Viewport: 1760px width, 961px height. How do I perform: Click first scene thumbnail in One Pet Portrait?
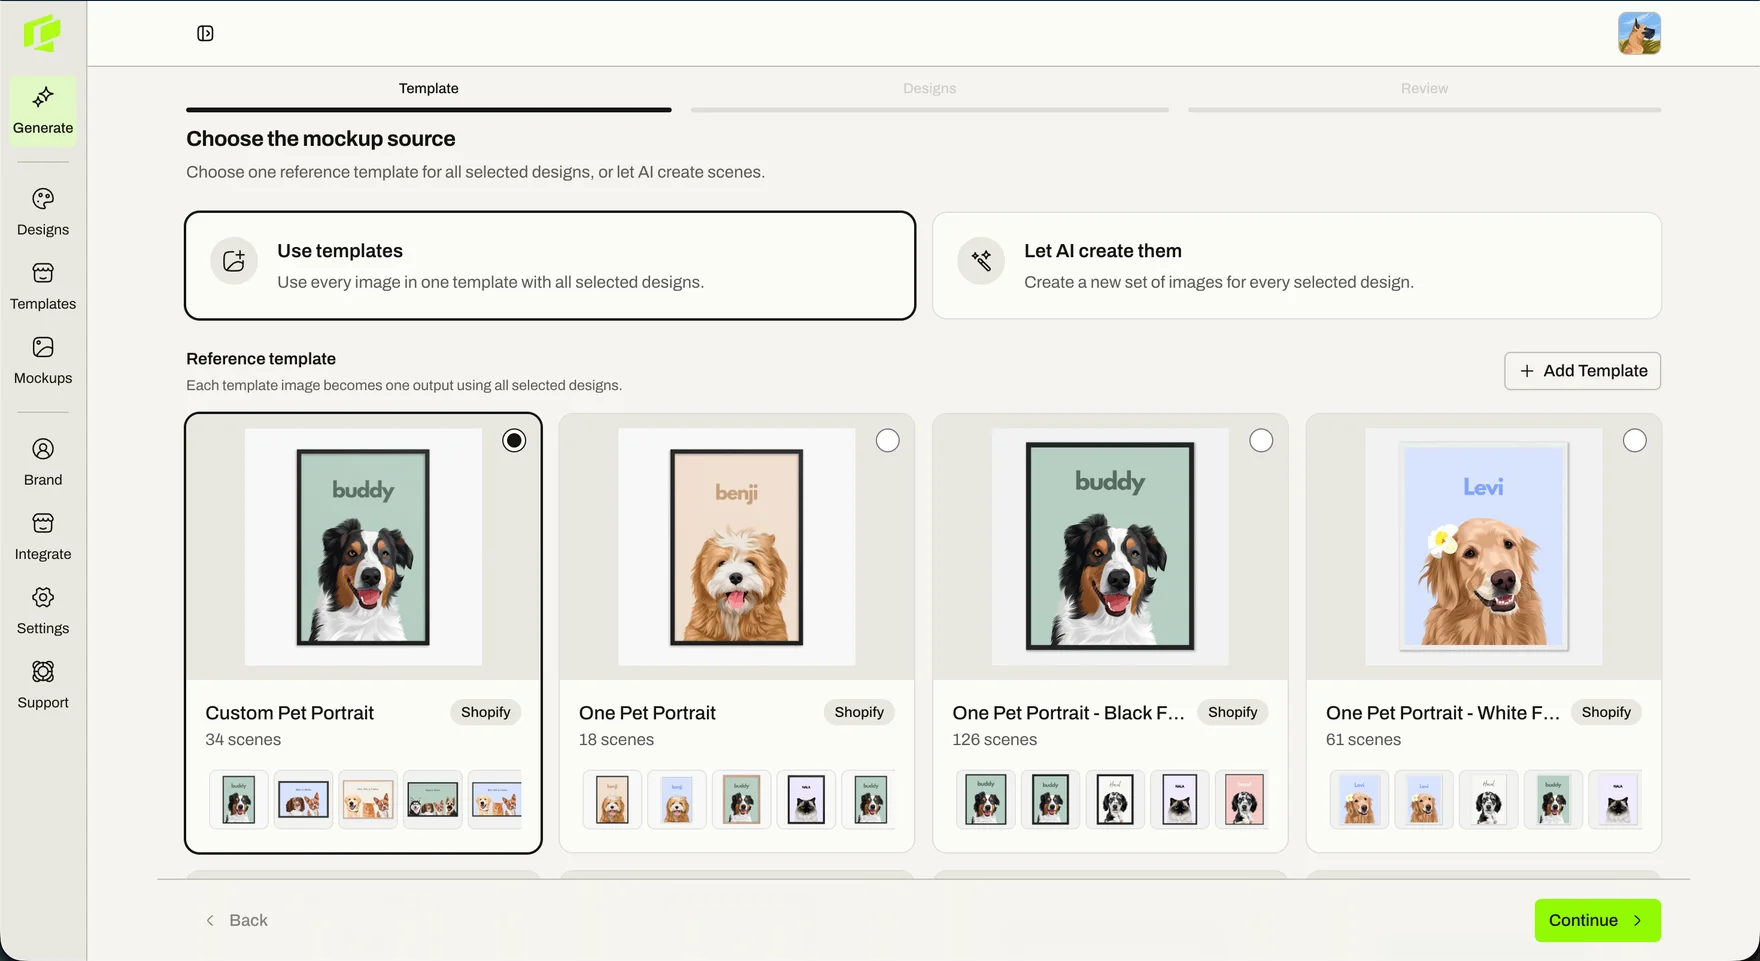pos(612,800)
